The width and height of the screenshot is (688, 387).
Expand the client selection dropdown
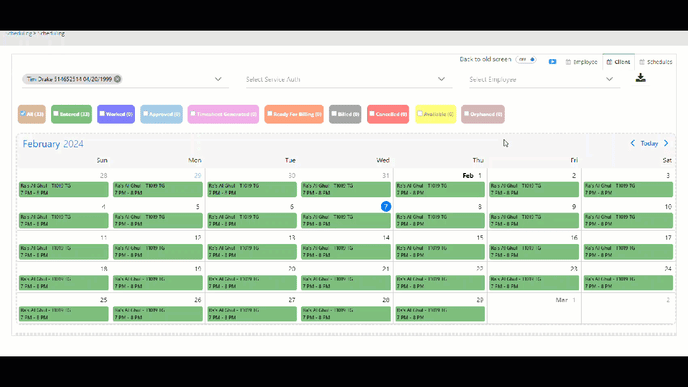(x=218, y=79)
